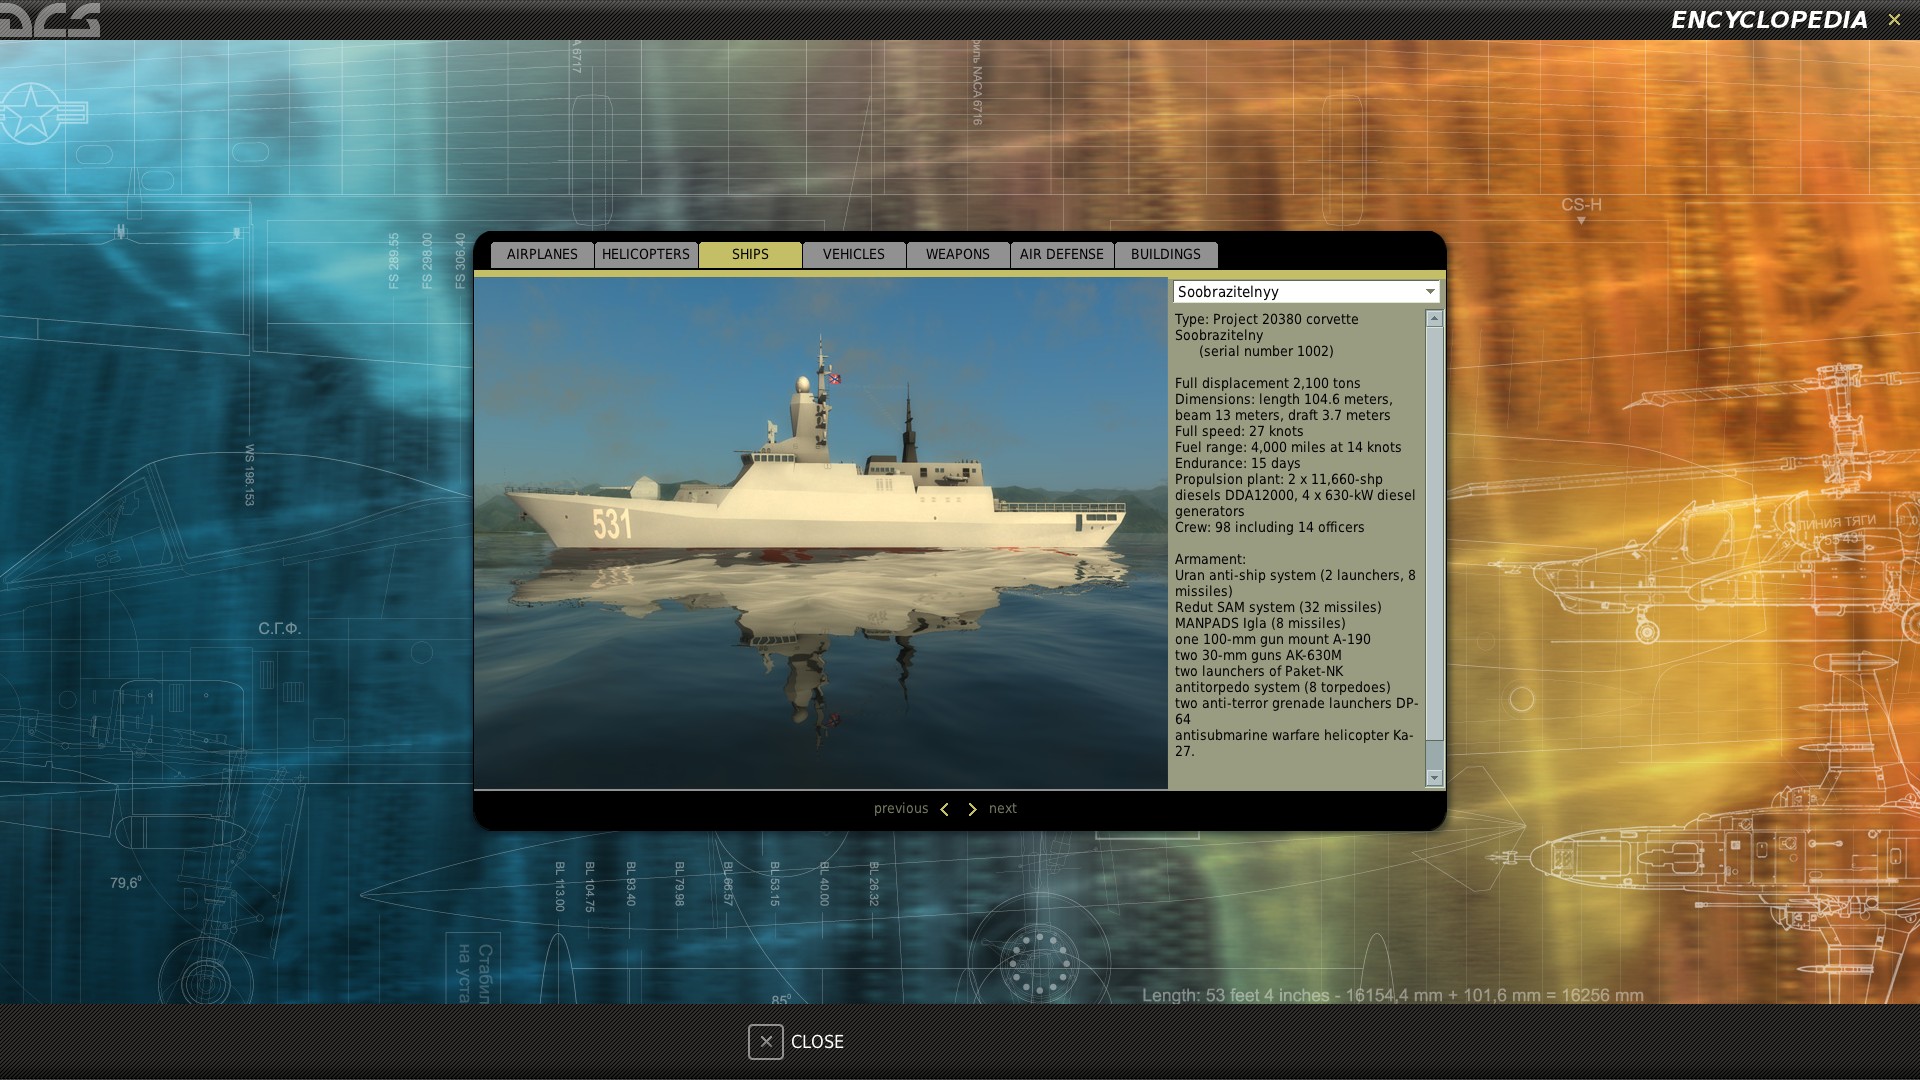Viewport: 1920px width, 1080px height.
Task: Click the DCS logo in top-left corner
Action: coord(50,19)
